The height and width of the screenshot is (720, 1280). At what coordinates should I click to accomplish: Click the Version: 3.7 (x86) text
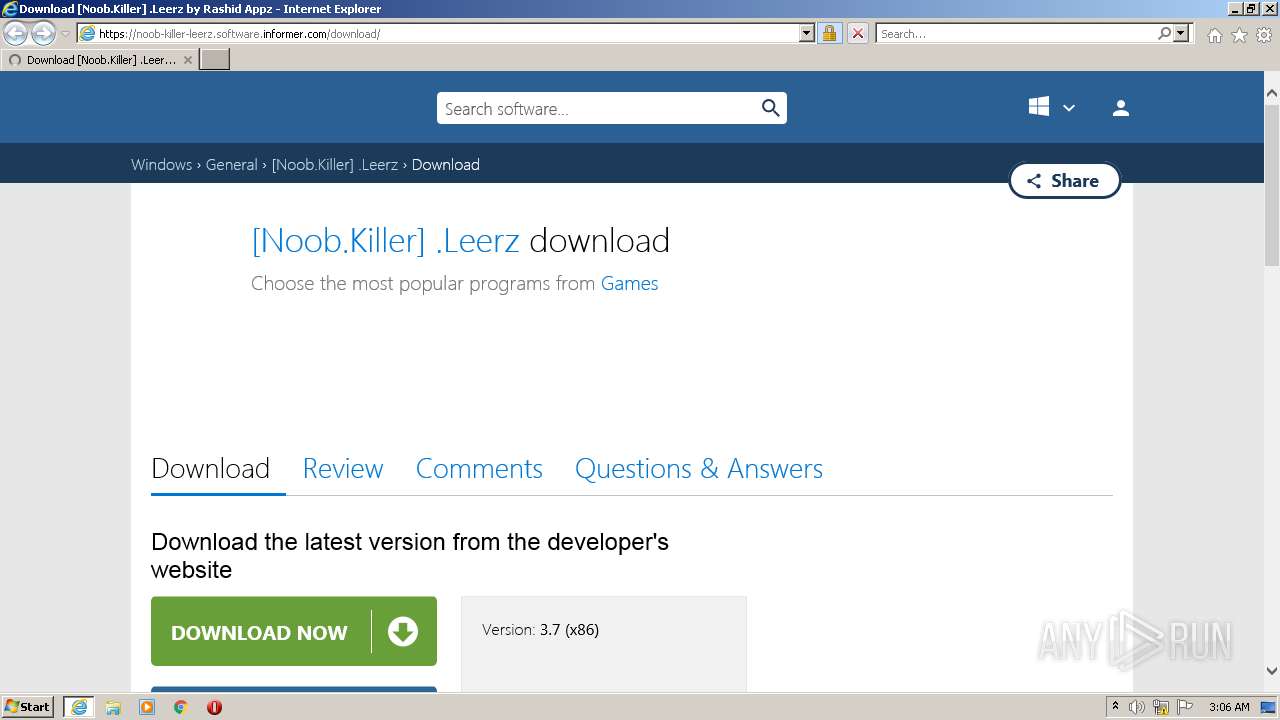tap(541, 630)
